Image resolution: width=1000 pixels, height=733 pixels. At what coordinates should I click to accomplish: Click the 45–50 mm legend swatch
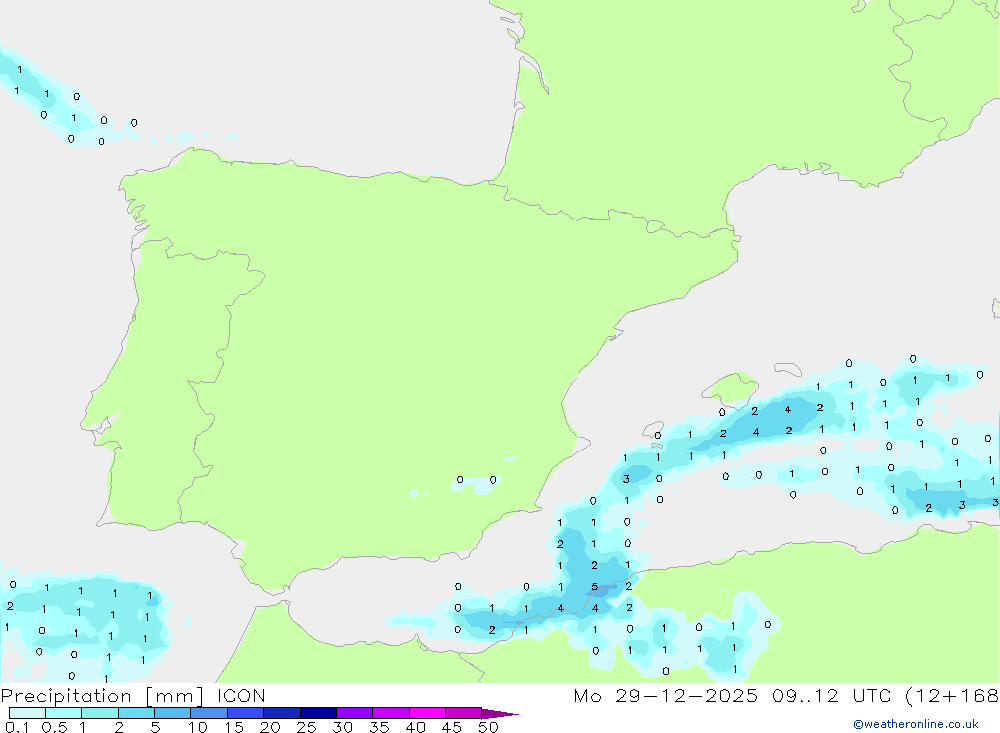(x=464, y=713)
